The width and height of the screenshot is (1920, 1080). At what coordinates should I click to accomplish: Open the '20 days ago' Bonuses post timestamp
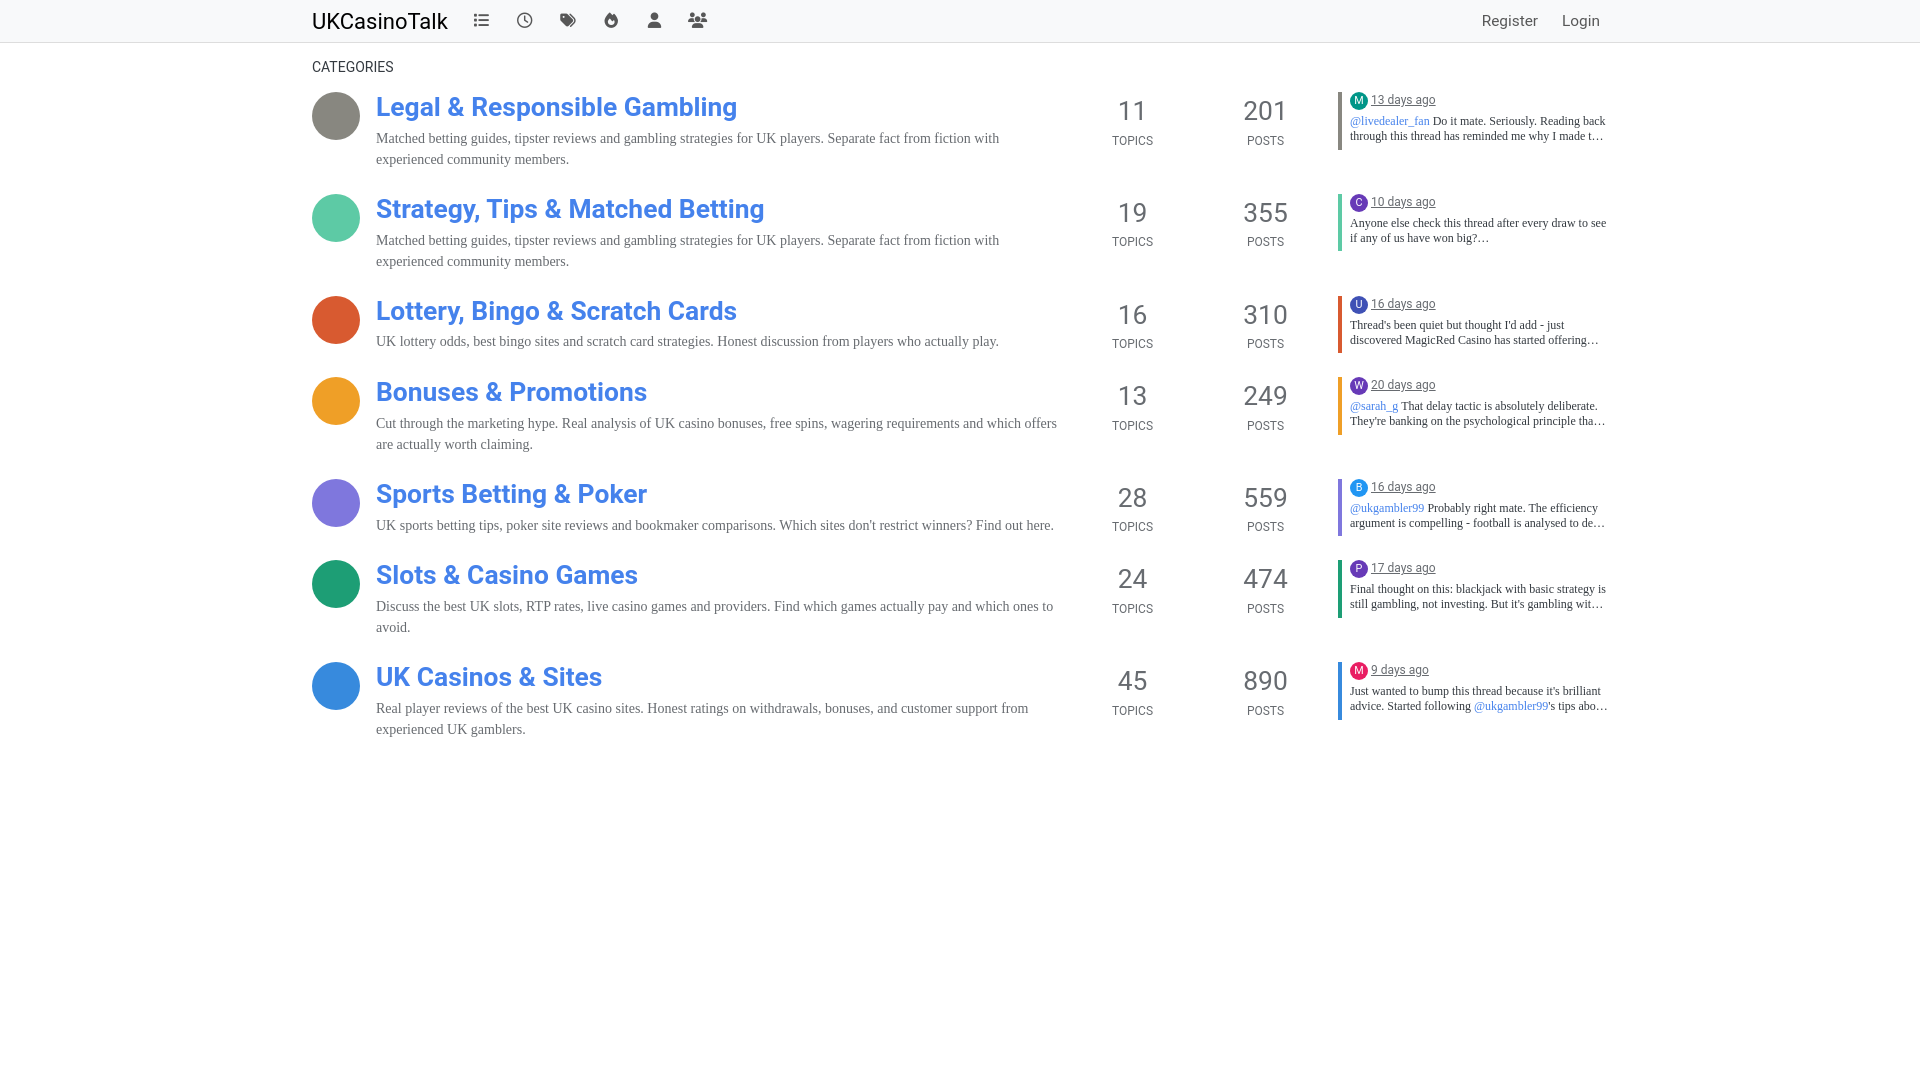(x=1402, y=385)
